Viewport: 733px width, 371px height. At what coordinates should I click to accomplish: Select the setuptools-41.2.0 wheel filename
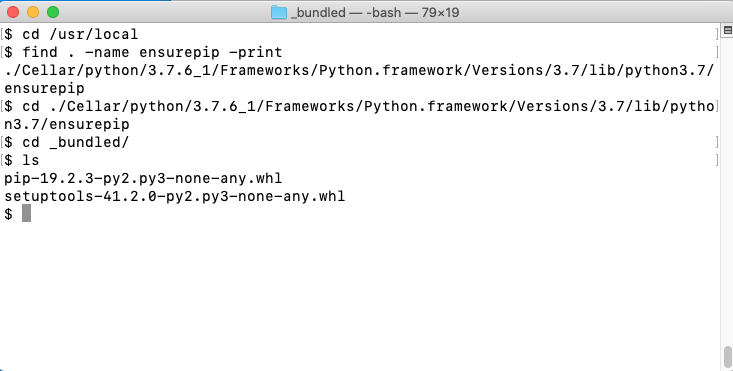(174, 196)
